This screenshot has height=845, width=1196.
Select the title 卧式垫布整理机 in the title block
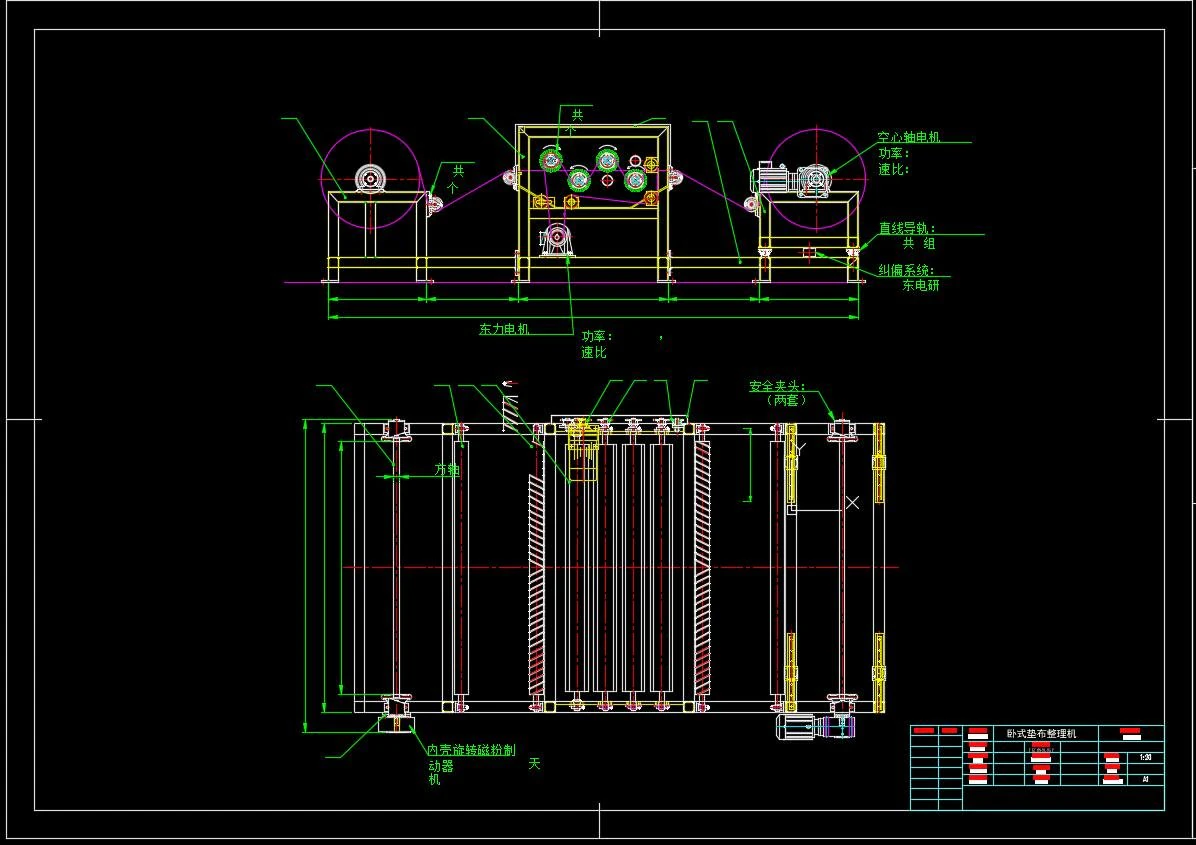coord(1041,734)
